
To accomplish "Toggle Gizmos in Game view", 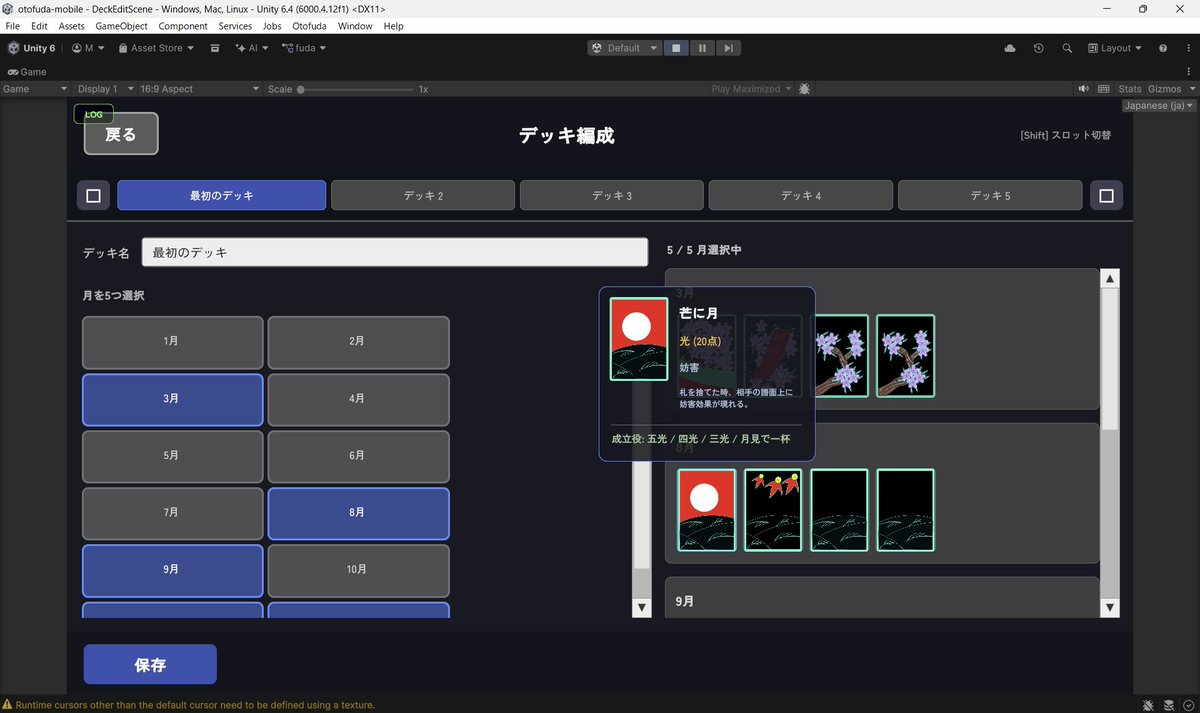I will point(1164,89).
